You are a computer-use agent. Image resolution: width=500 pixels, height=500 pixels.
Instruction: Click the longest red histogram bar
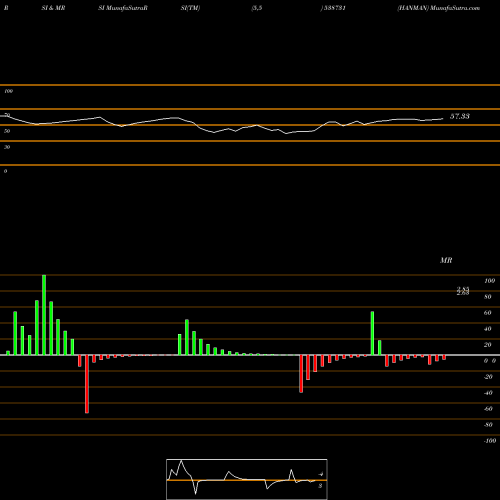click(x=87, y=384)
